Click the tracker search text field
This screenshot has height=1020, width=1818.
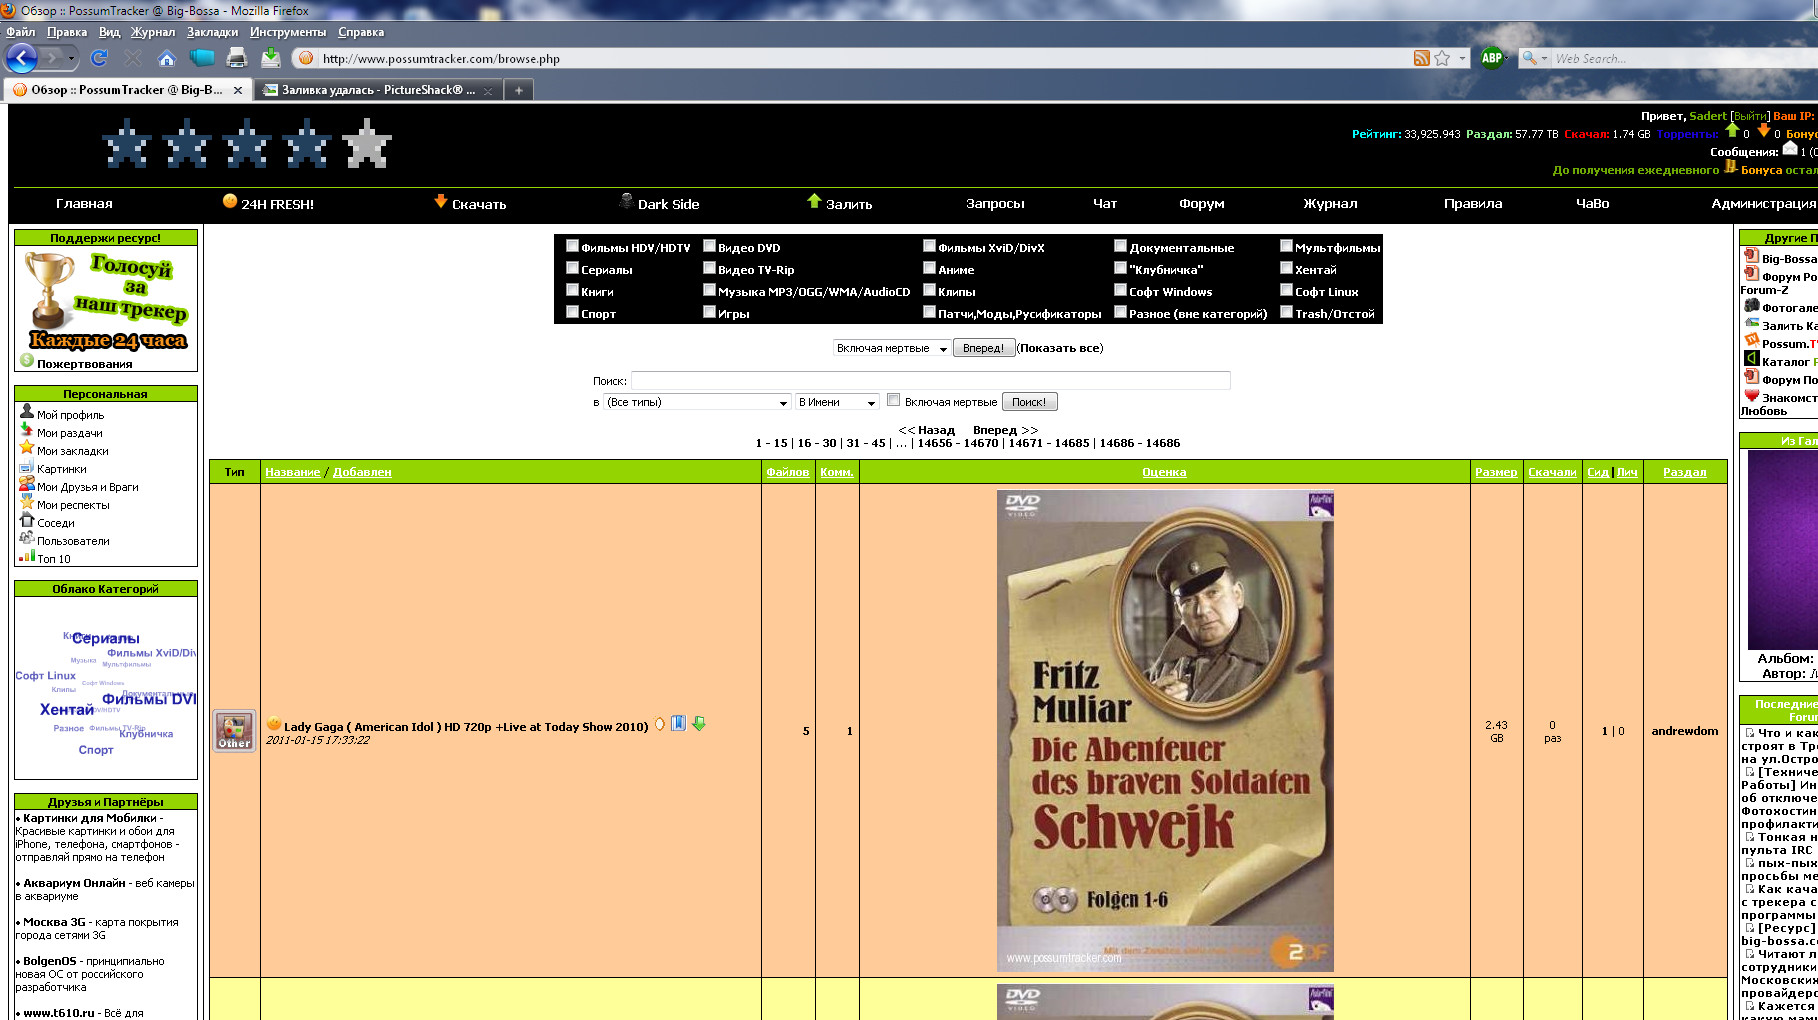coord(930,380)
